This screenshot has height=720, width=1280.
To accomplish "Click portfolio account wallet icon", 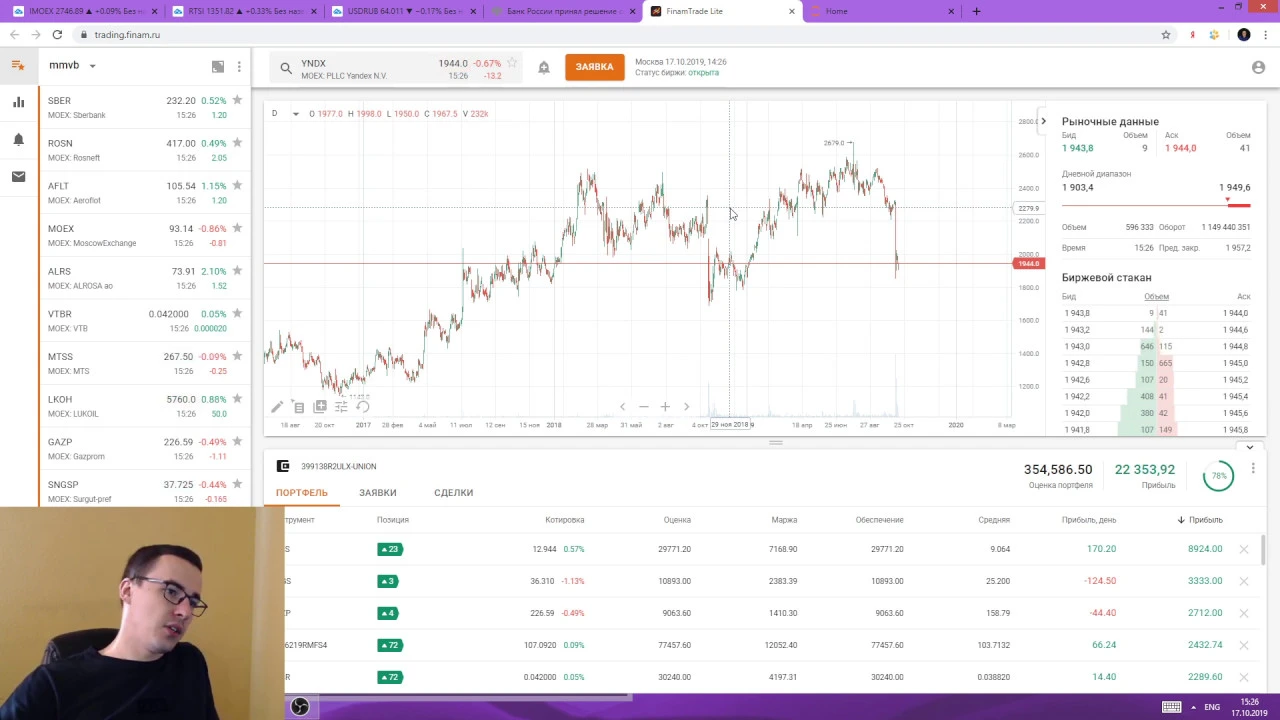I will pyautogui.click(x=283, y=466).
